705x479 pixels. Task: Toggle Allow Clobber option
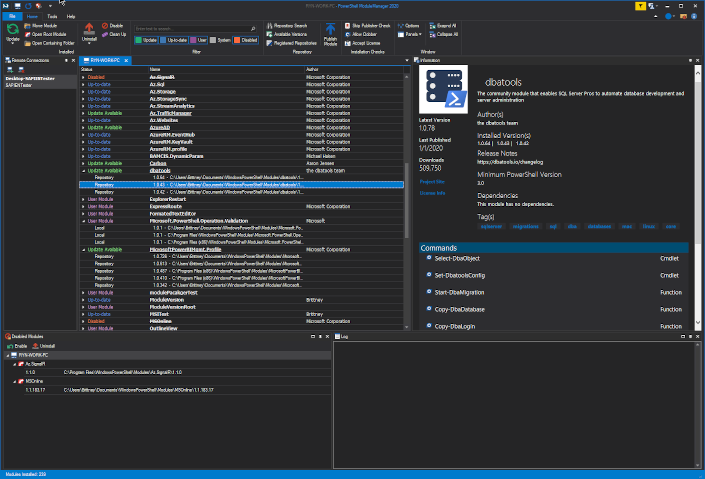[361, 34]
